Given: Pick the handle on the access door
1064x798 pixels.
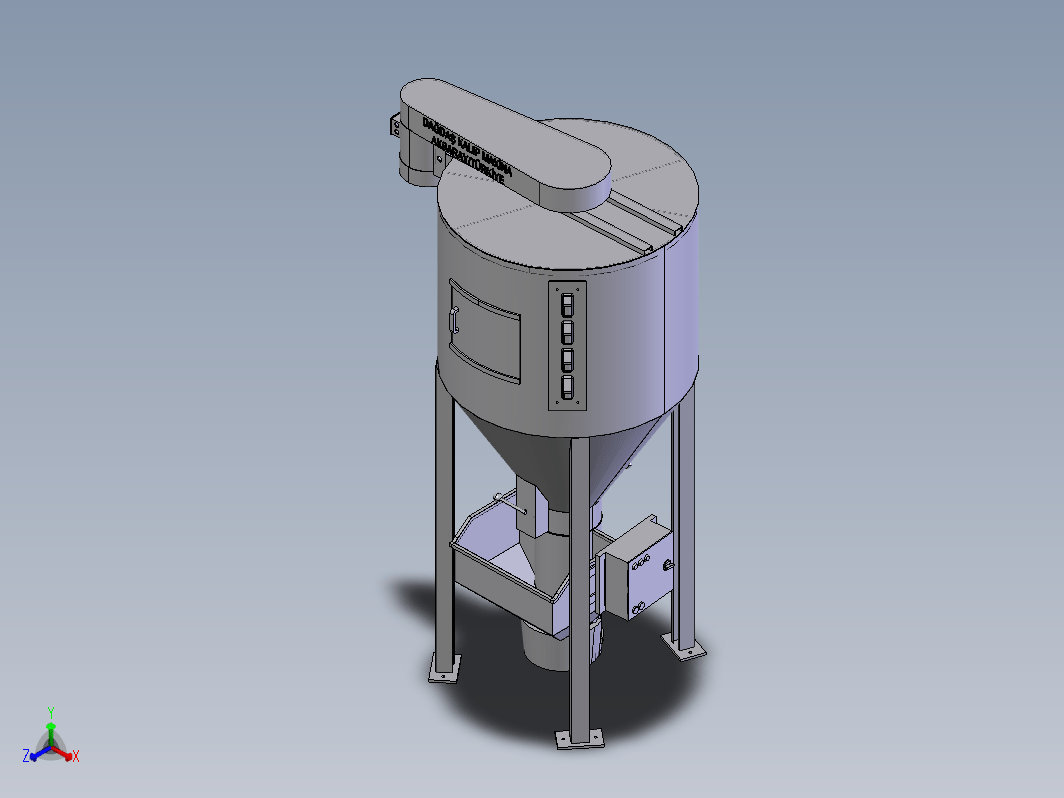Looking at the screenshot, I should [x=455, y=320].
